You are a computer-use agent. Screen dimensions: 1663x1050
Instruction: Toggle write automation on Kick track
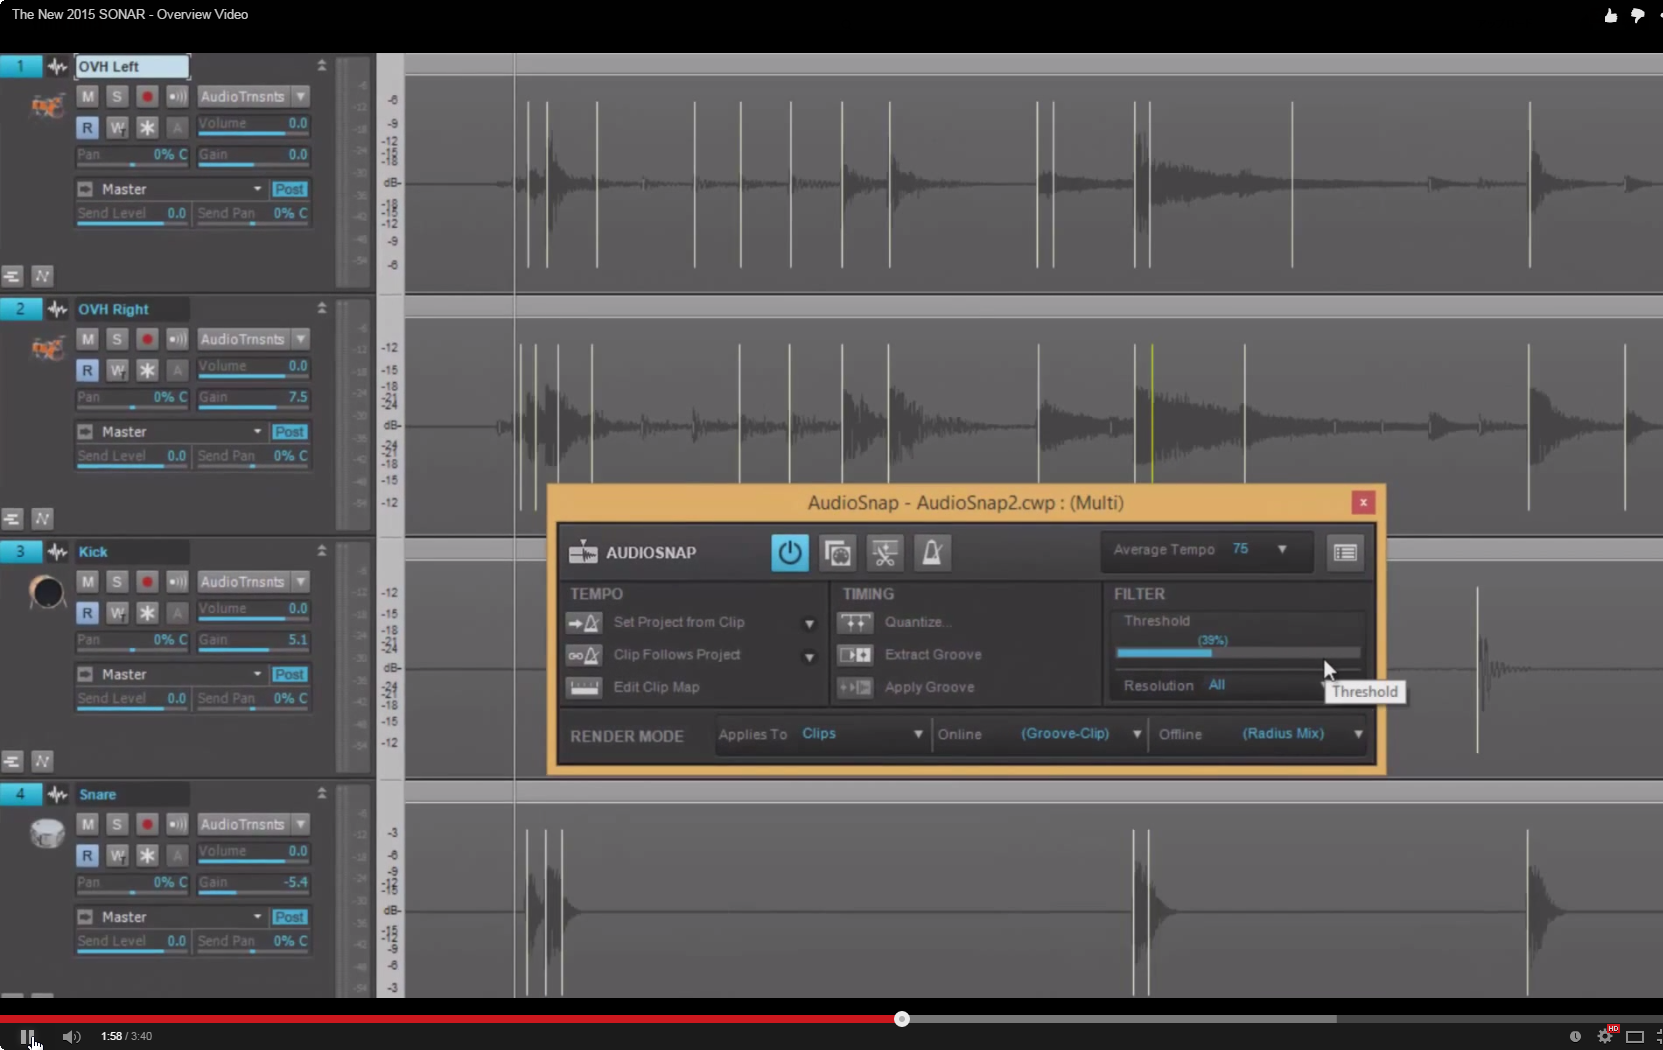click(x=117, y=612)
